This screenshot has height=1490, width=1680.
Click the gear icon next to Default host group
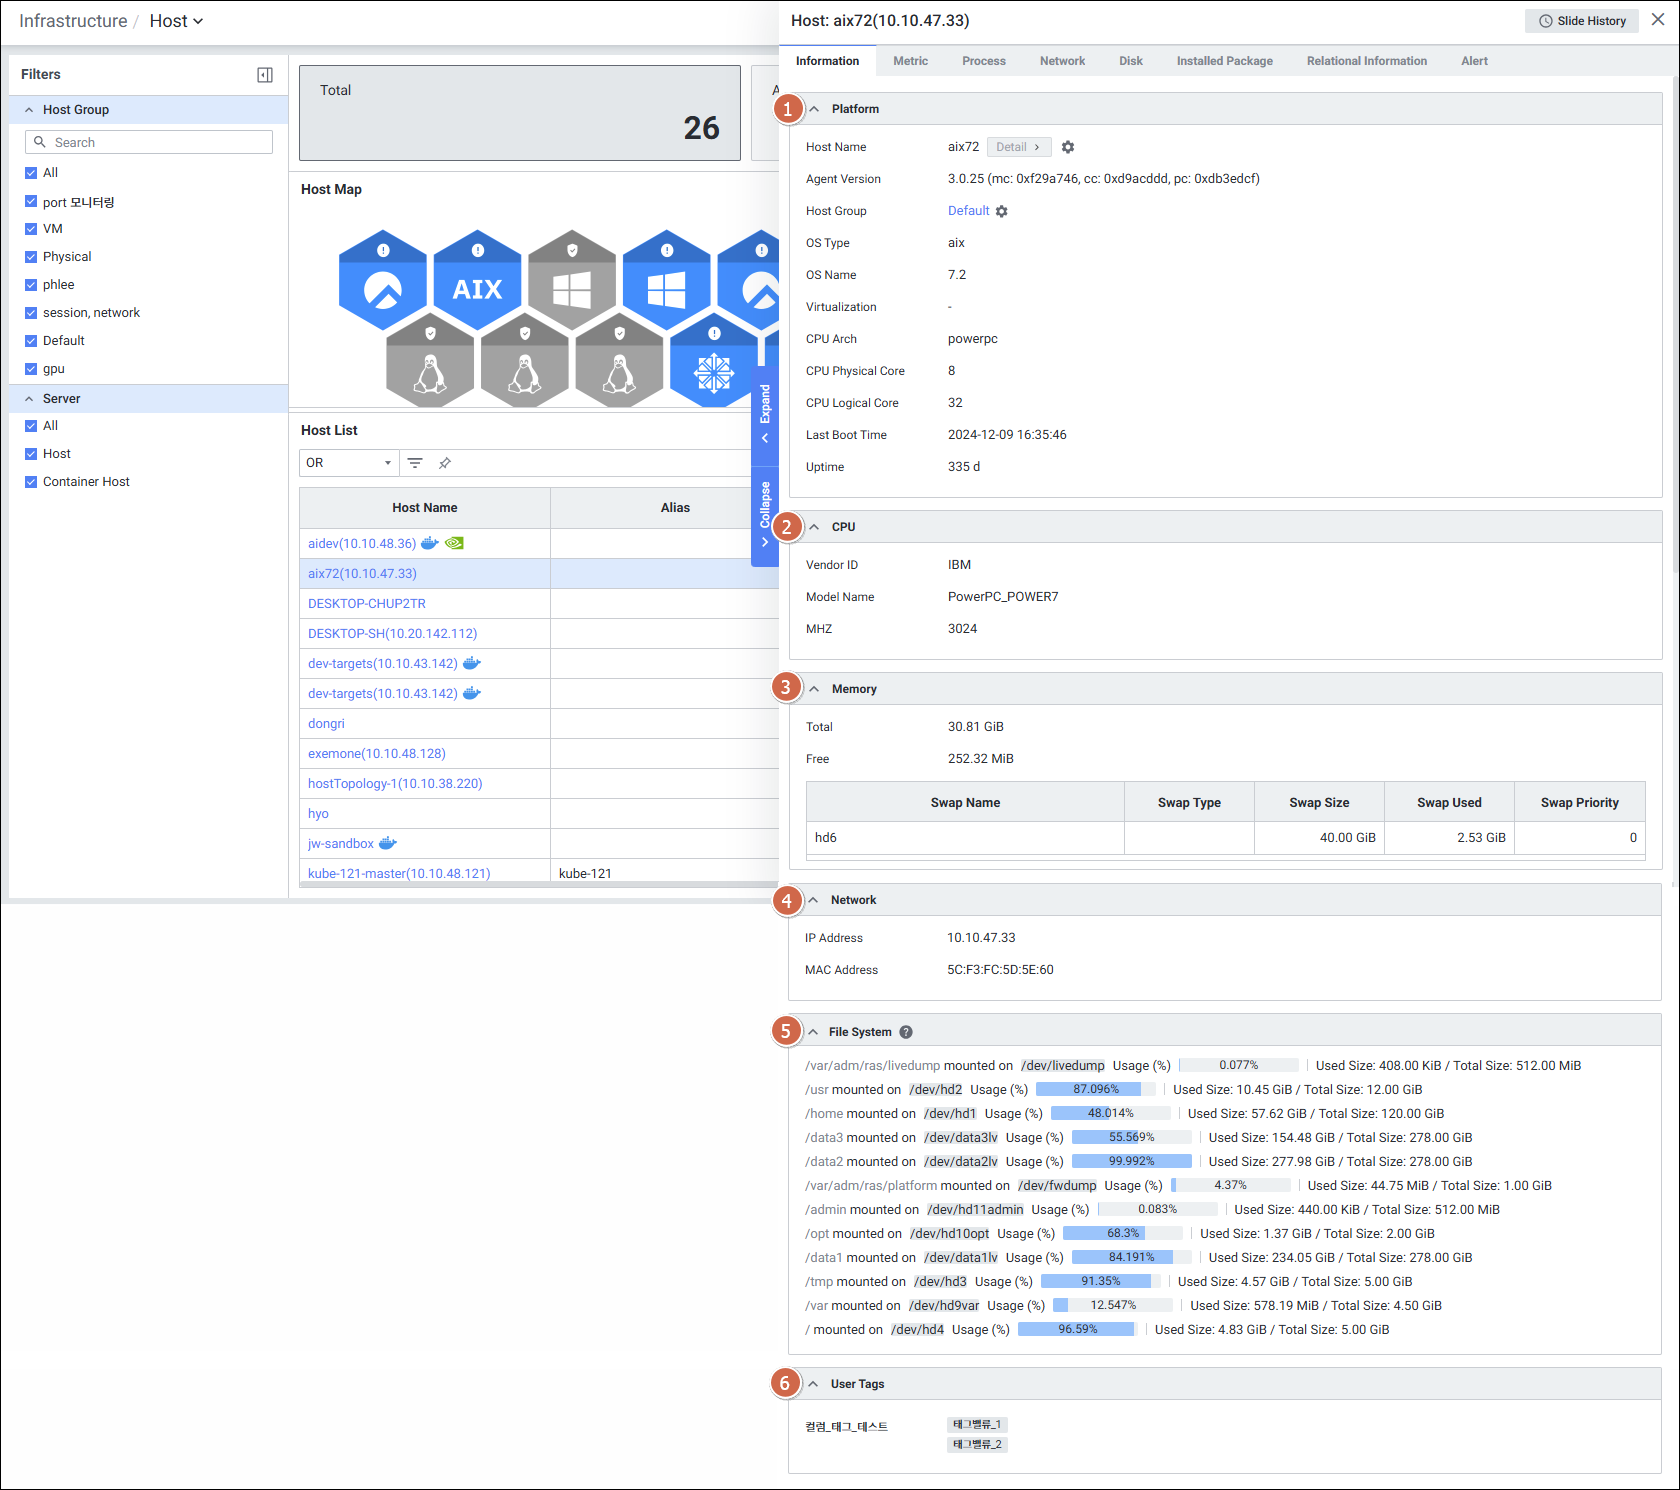[x=1002, y=211]
